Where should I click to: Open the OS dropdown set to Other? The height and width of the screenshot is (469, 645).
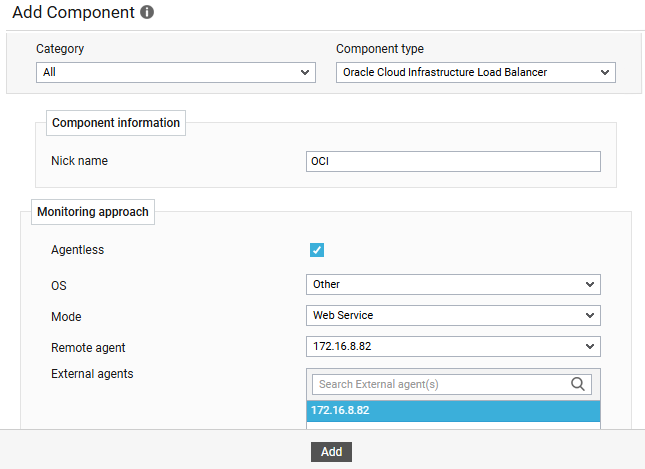point(453,284)
